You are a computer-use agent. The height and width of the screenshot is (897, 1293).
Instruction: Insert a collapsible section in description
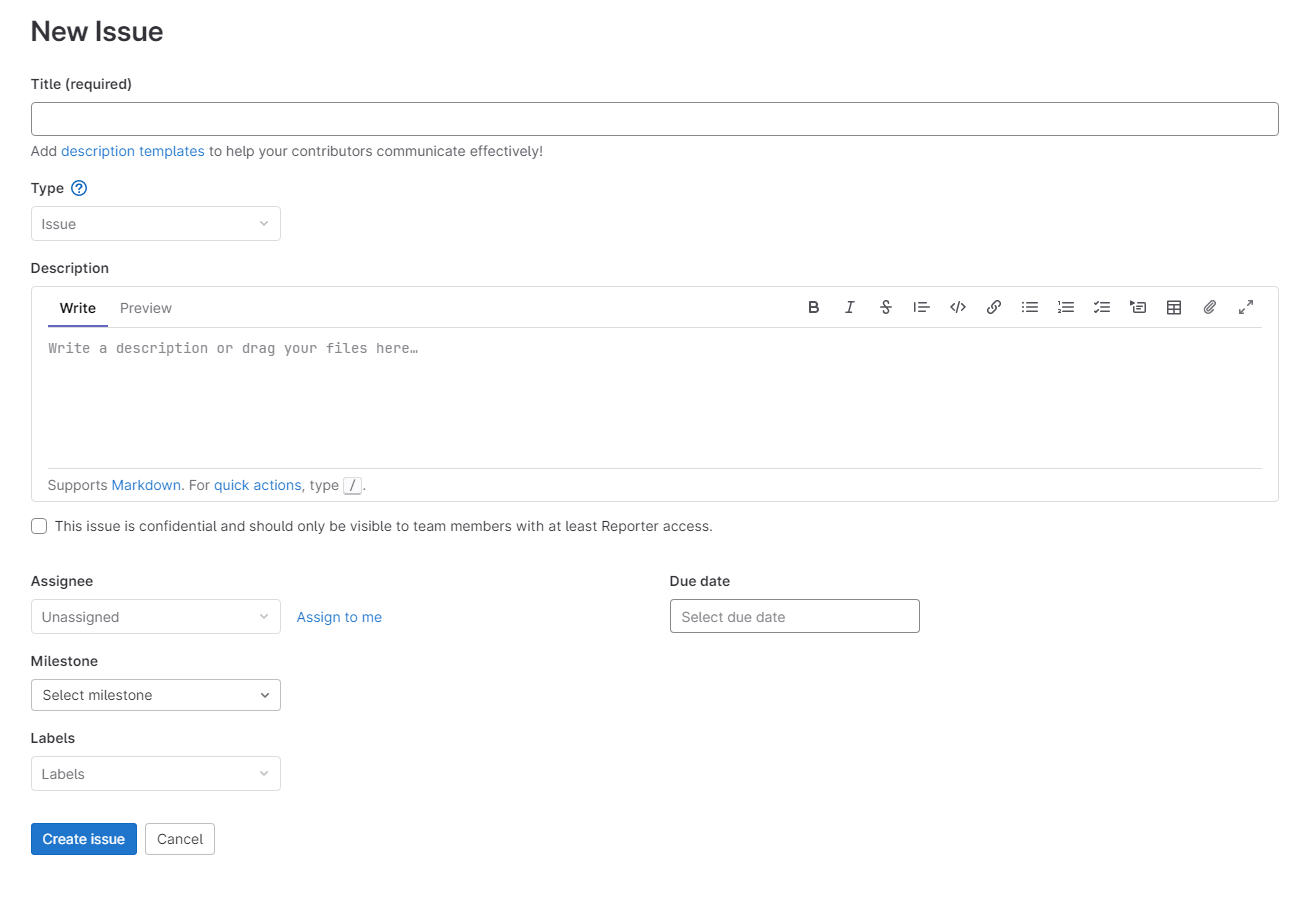pyautogui.click(x=1138, y=308)
